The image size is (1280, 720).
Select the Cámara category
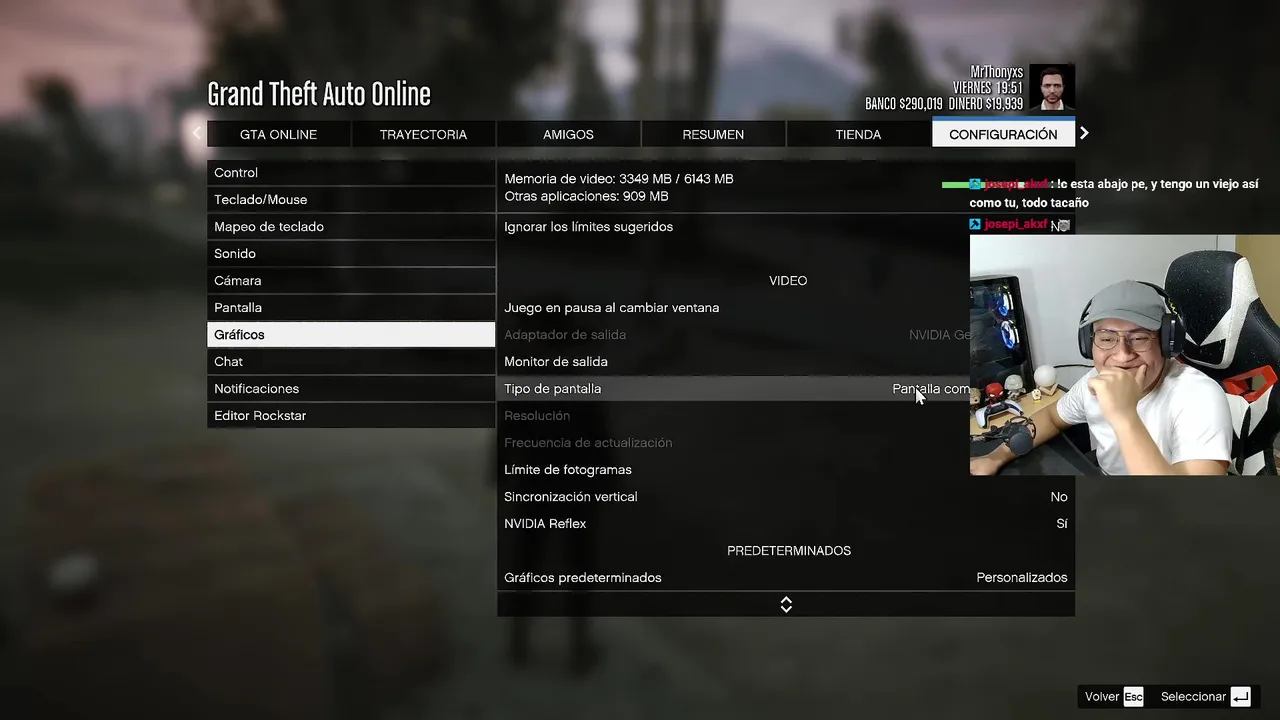click(x=351, y=281)
